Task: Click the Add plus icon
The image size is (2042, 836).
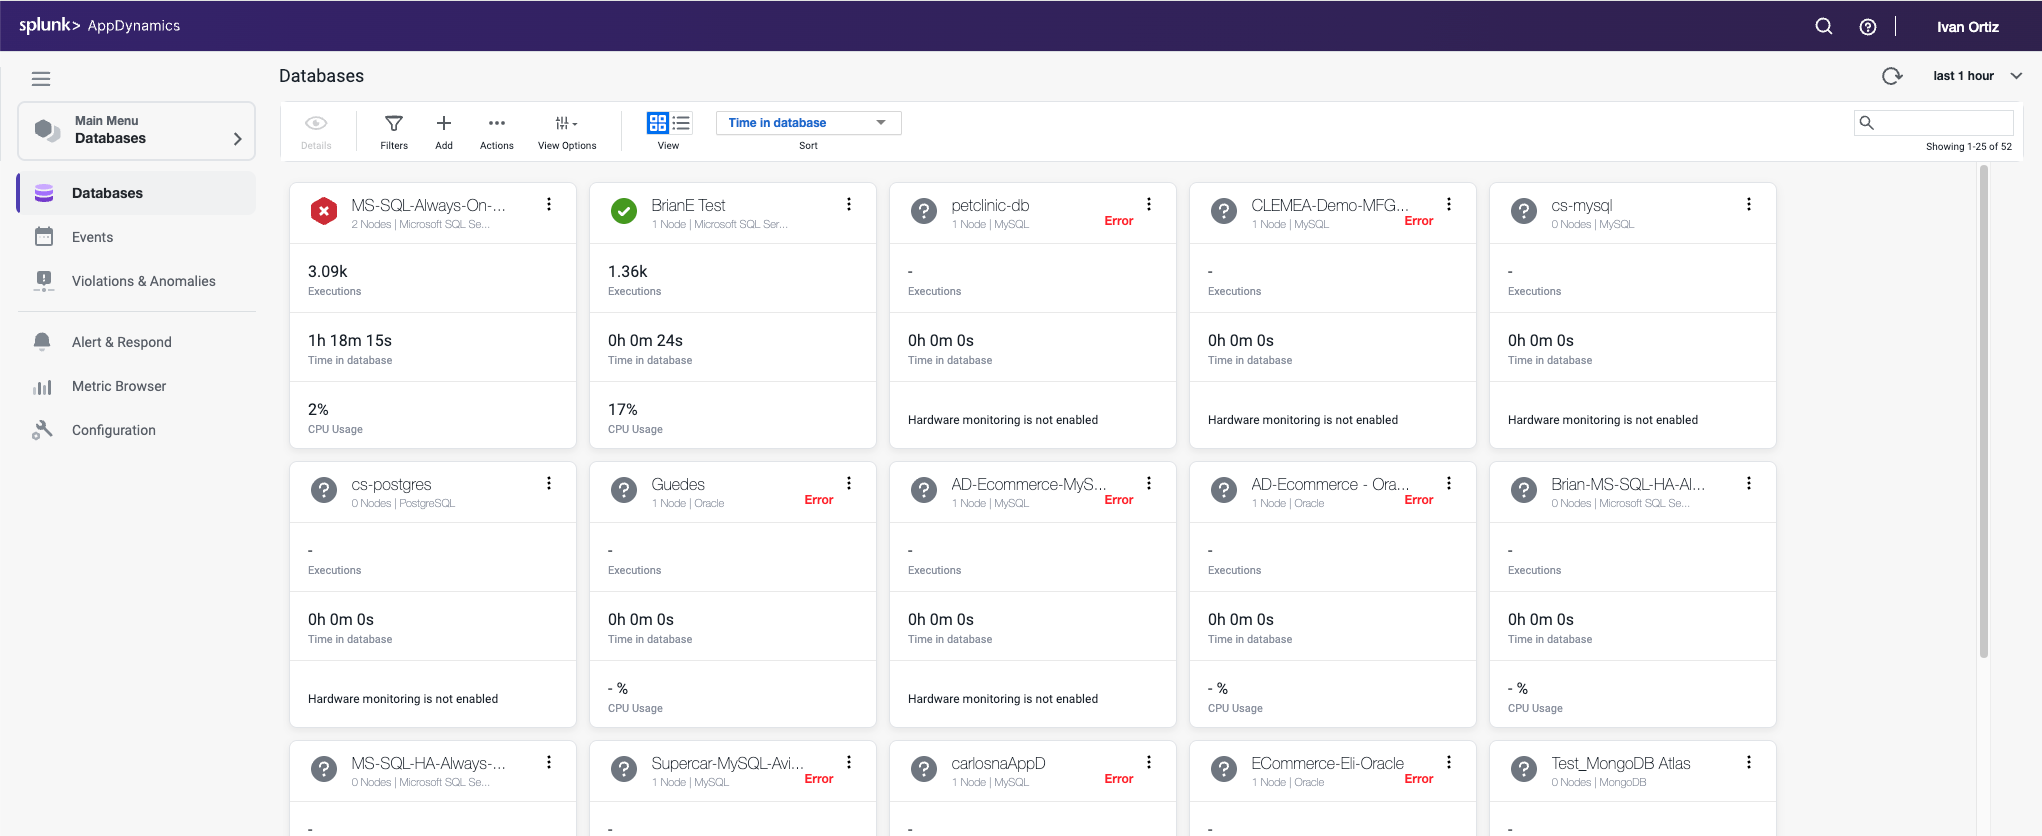Action: pyautogui.click(x=444, y=124)
